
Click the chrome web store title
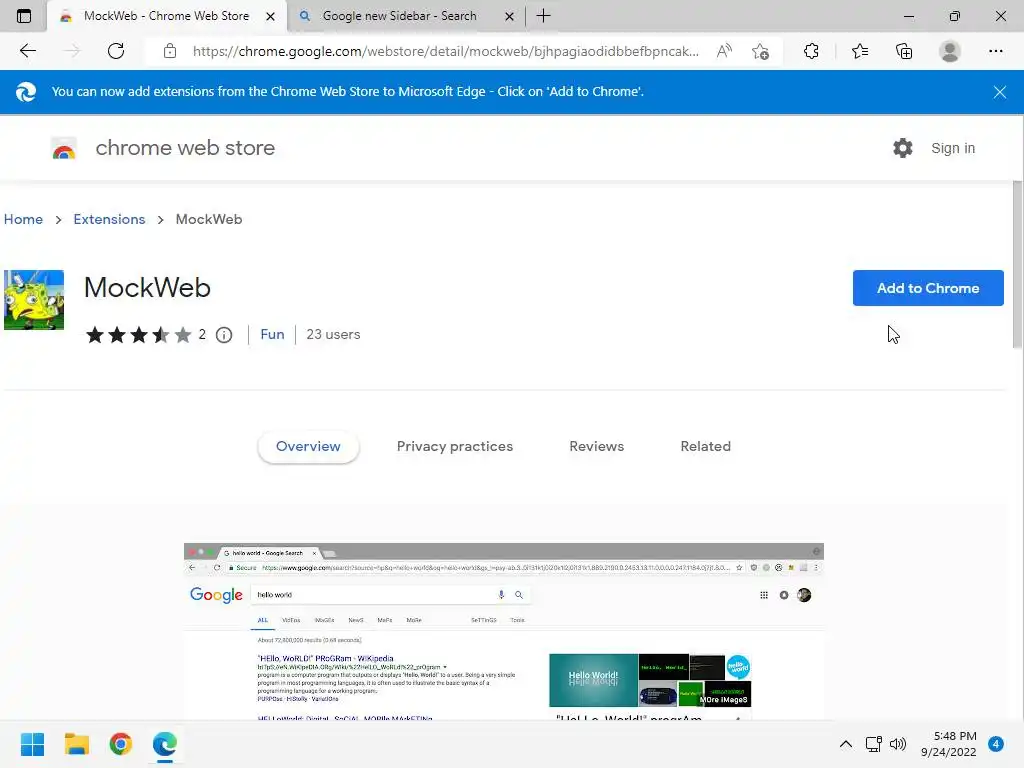point(185,148)
